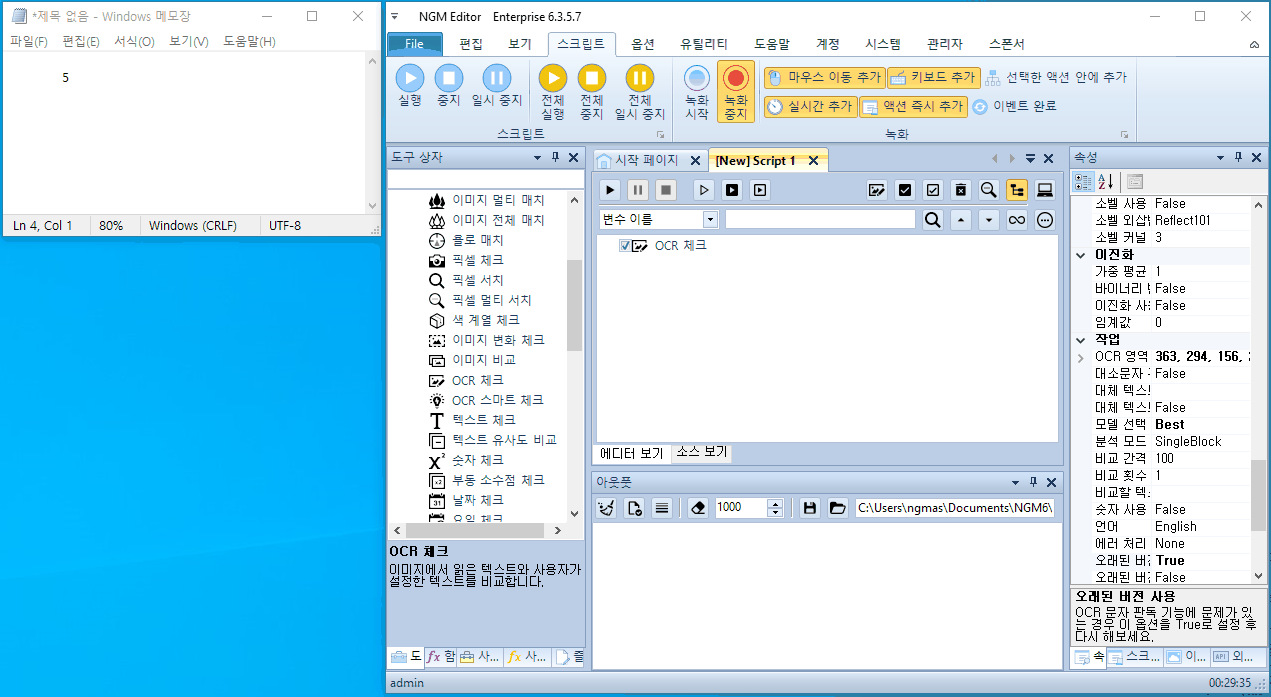This screenshot has height=697, width=1271.
Task: Click the outlined uncheck-all icon in editor toolbar
Action: 933,190
